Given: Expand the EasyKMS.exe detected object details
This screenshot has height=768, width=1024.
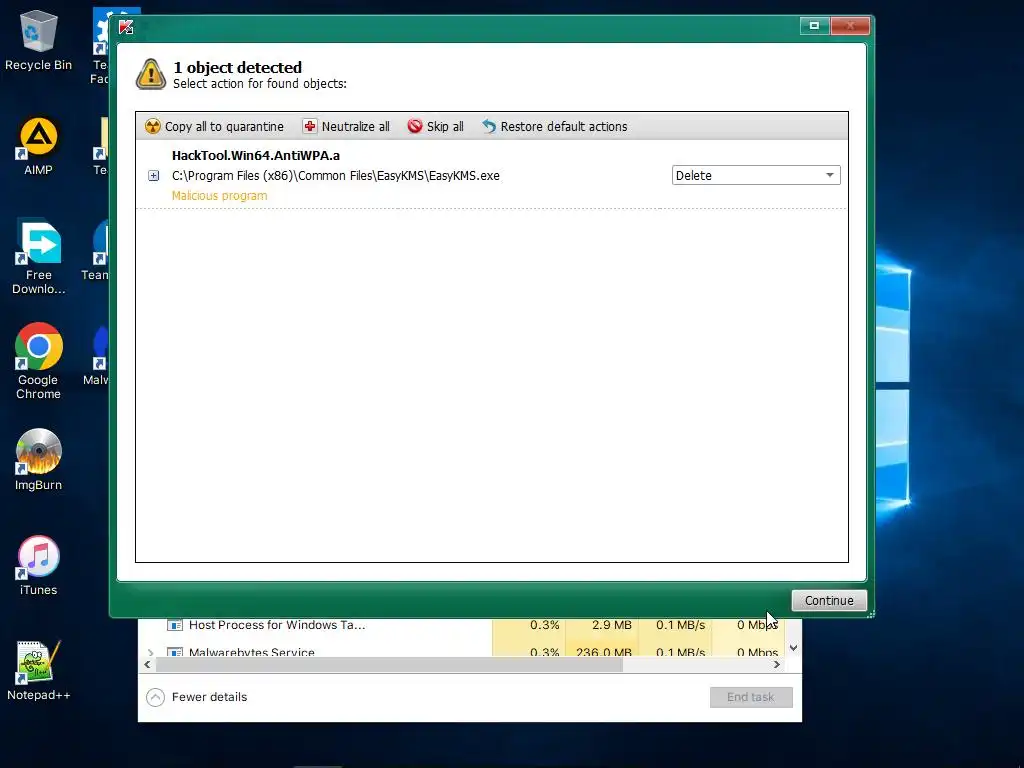Looking at the screenshot, I should [x=153, y=176].
